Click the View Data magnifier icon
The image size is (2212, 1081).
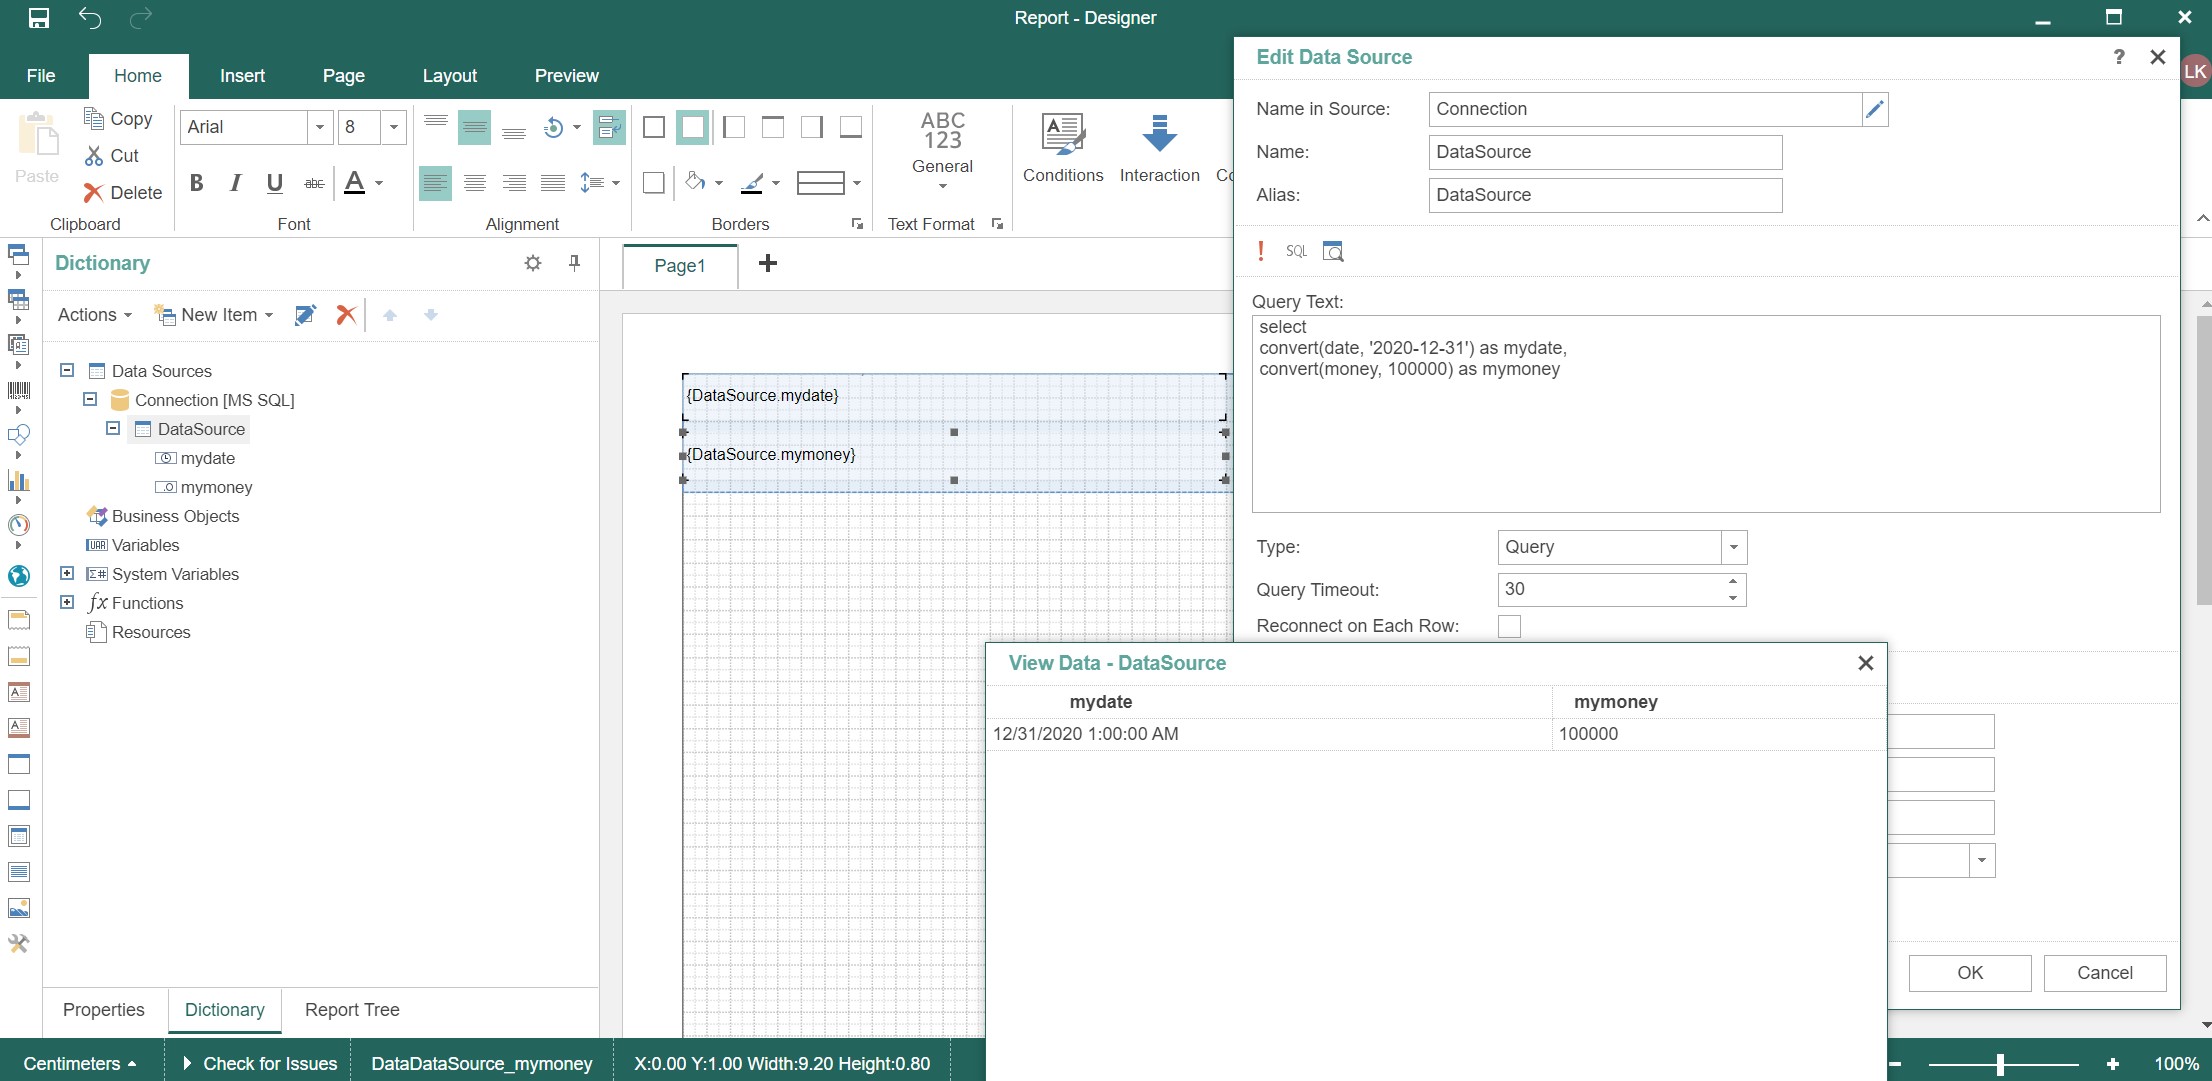point(1333,251)
